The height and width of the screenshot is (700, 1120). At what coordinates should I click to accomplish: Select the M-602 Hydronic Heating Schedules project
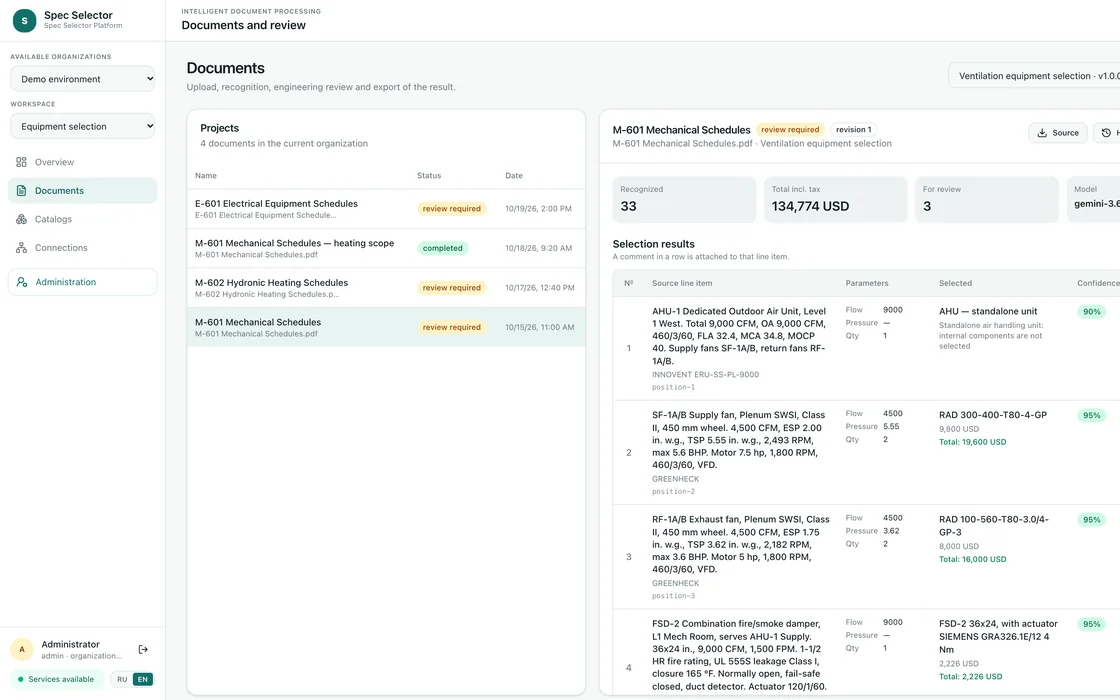coord(386,288)
